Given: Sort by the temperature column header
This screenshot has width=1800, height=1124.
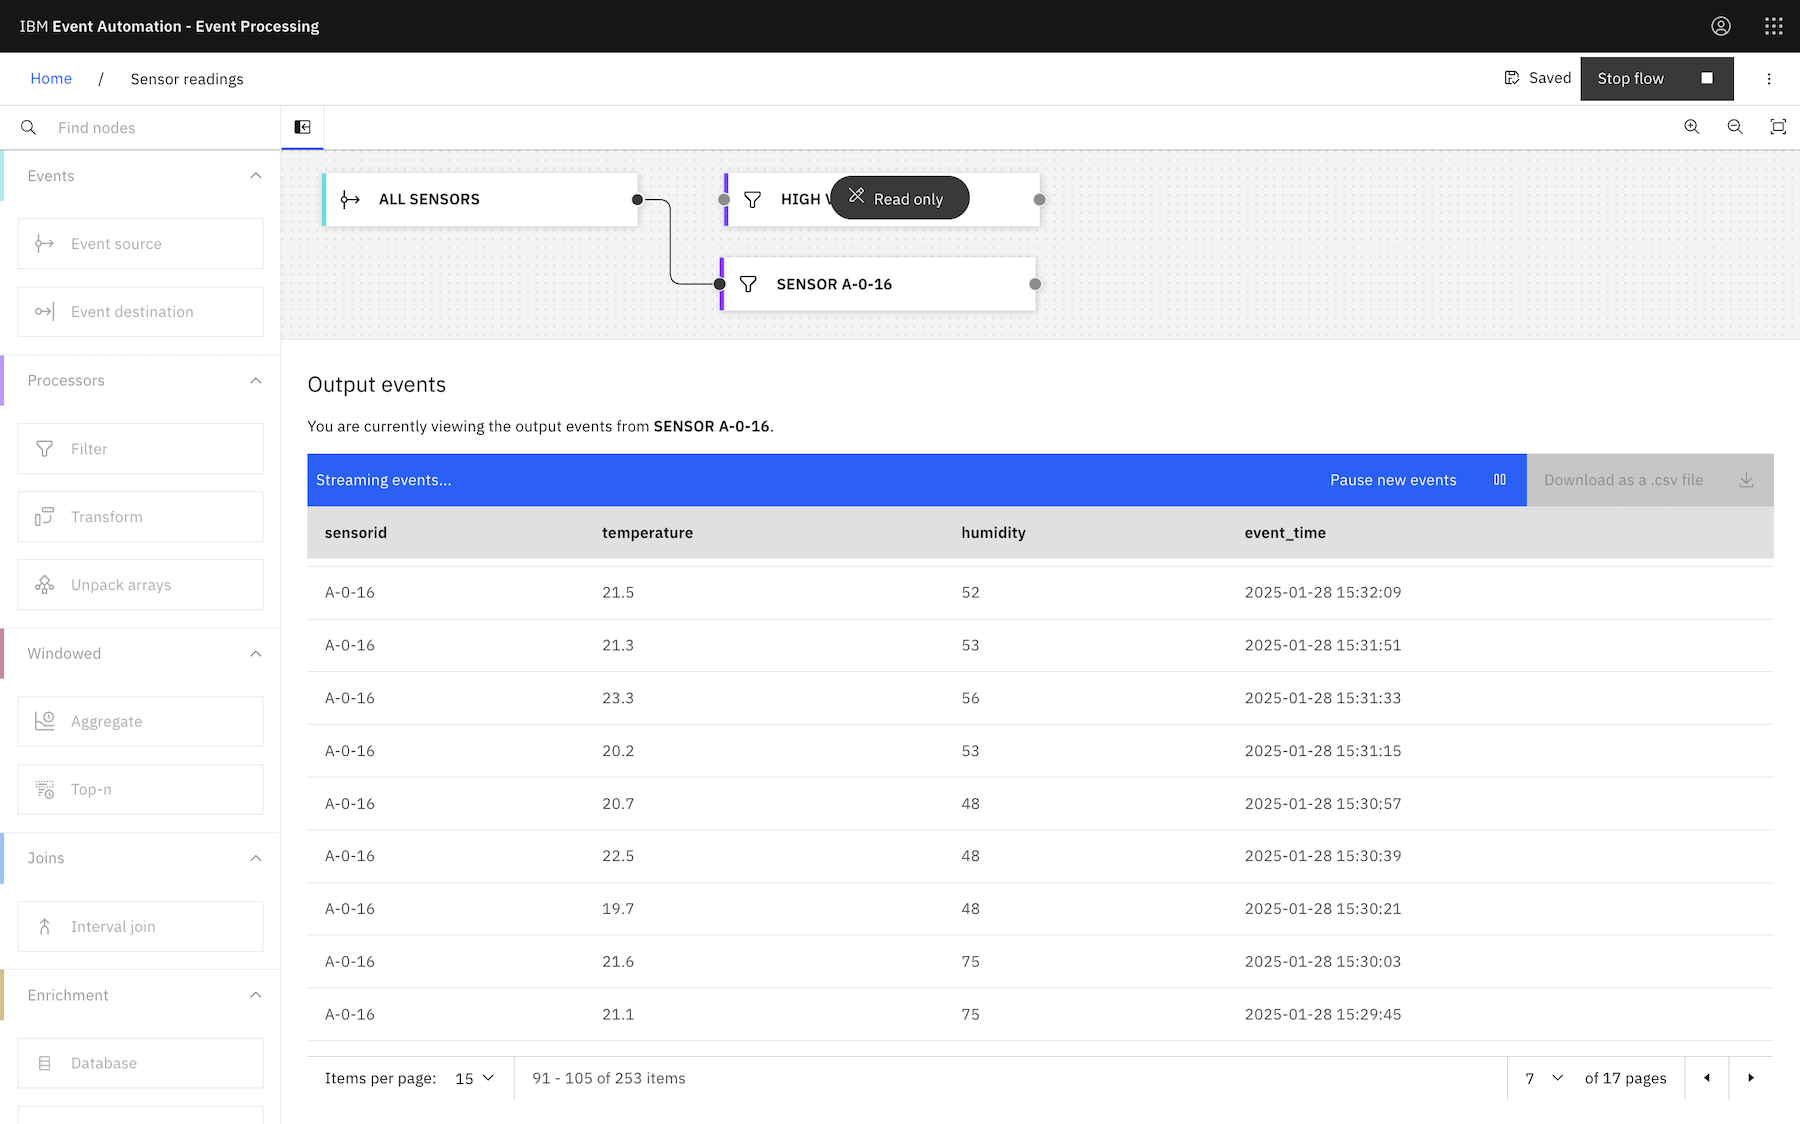Looking at the screenshot, I should (x=647, y=533).
